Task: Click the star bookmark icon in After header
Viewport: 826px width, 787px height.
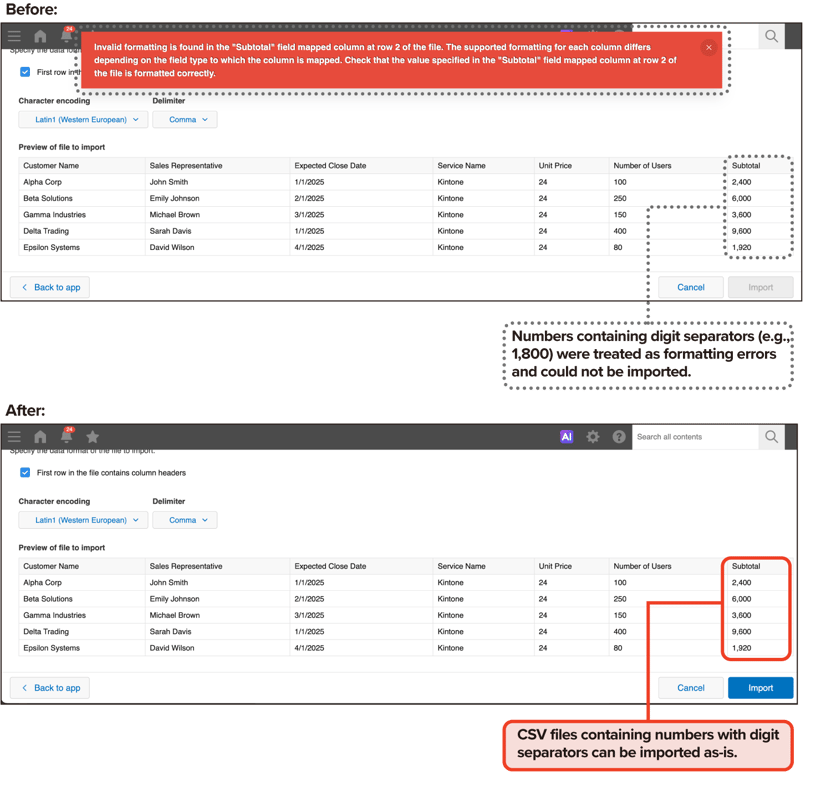Action: 93,437
